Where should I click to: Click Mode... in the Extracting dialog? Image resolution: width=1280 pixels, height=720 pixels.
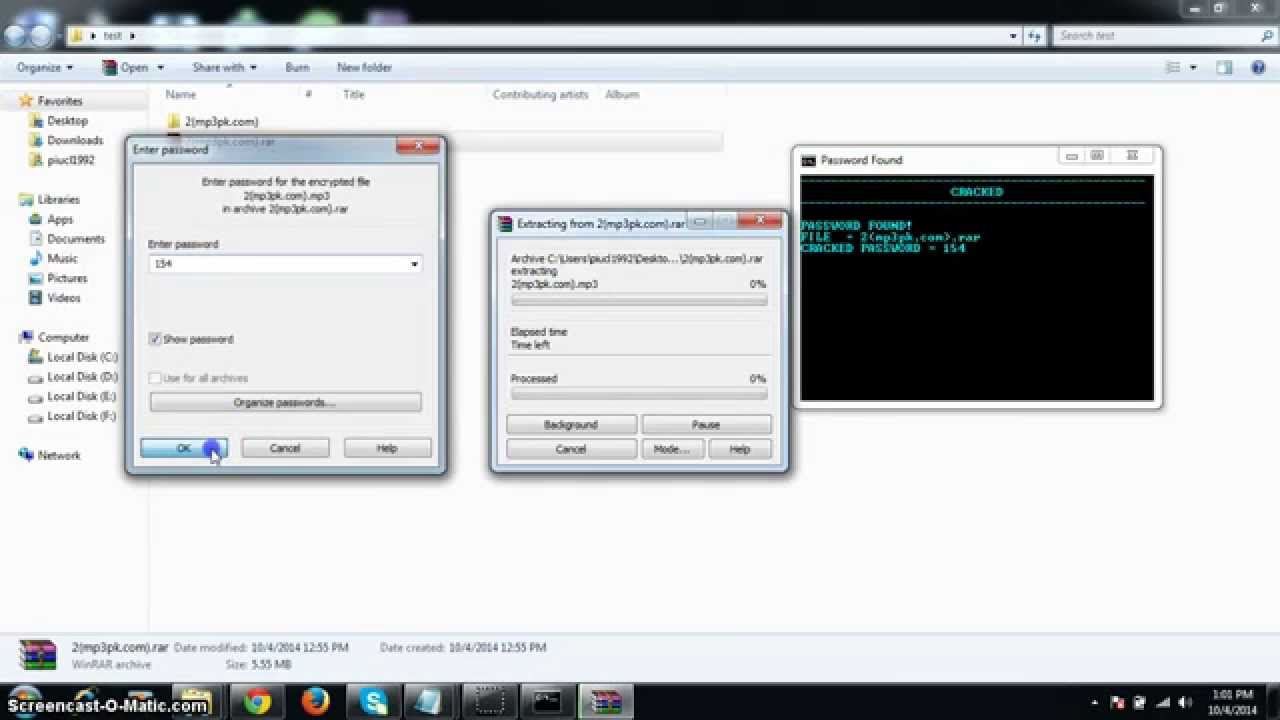[x=671, y=449]
